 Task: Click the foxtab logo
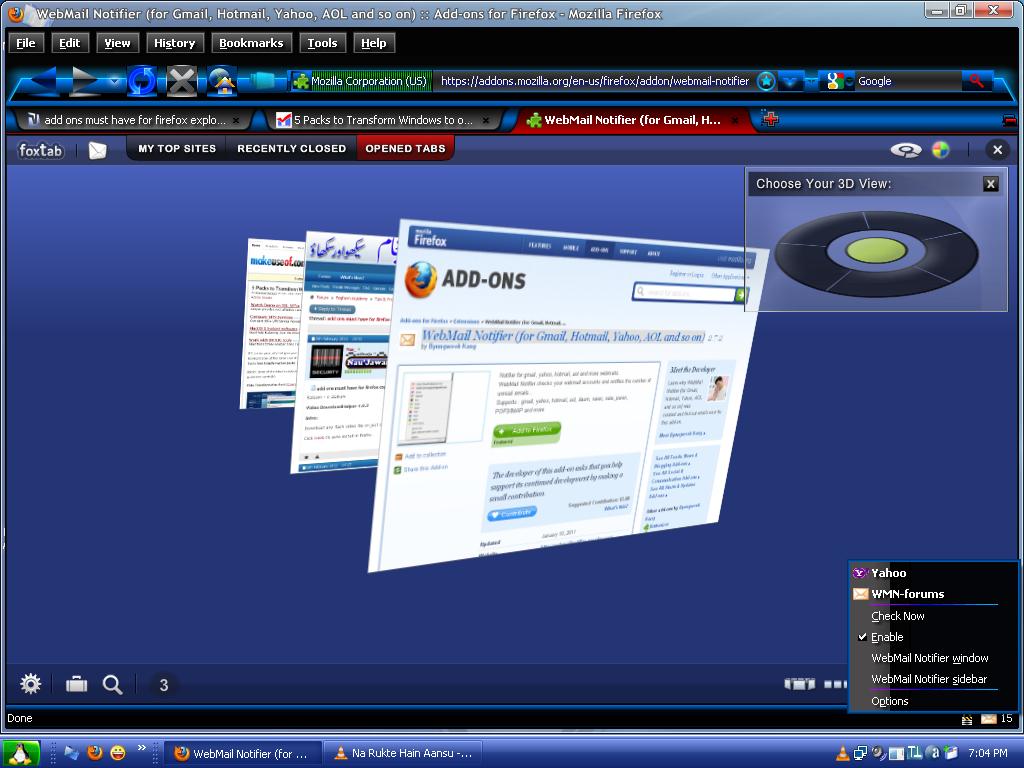pyautogui.click(x=40, y=150)
